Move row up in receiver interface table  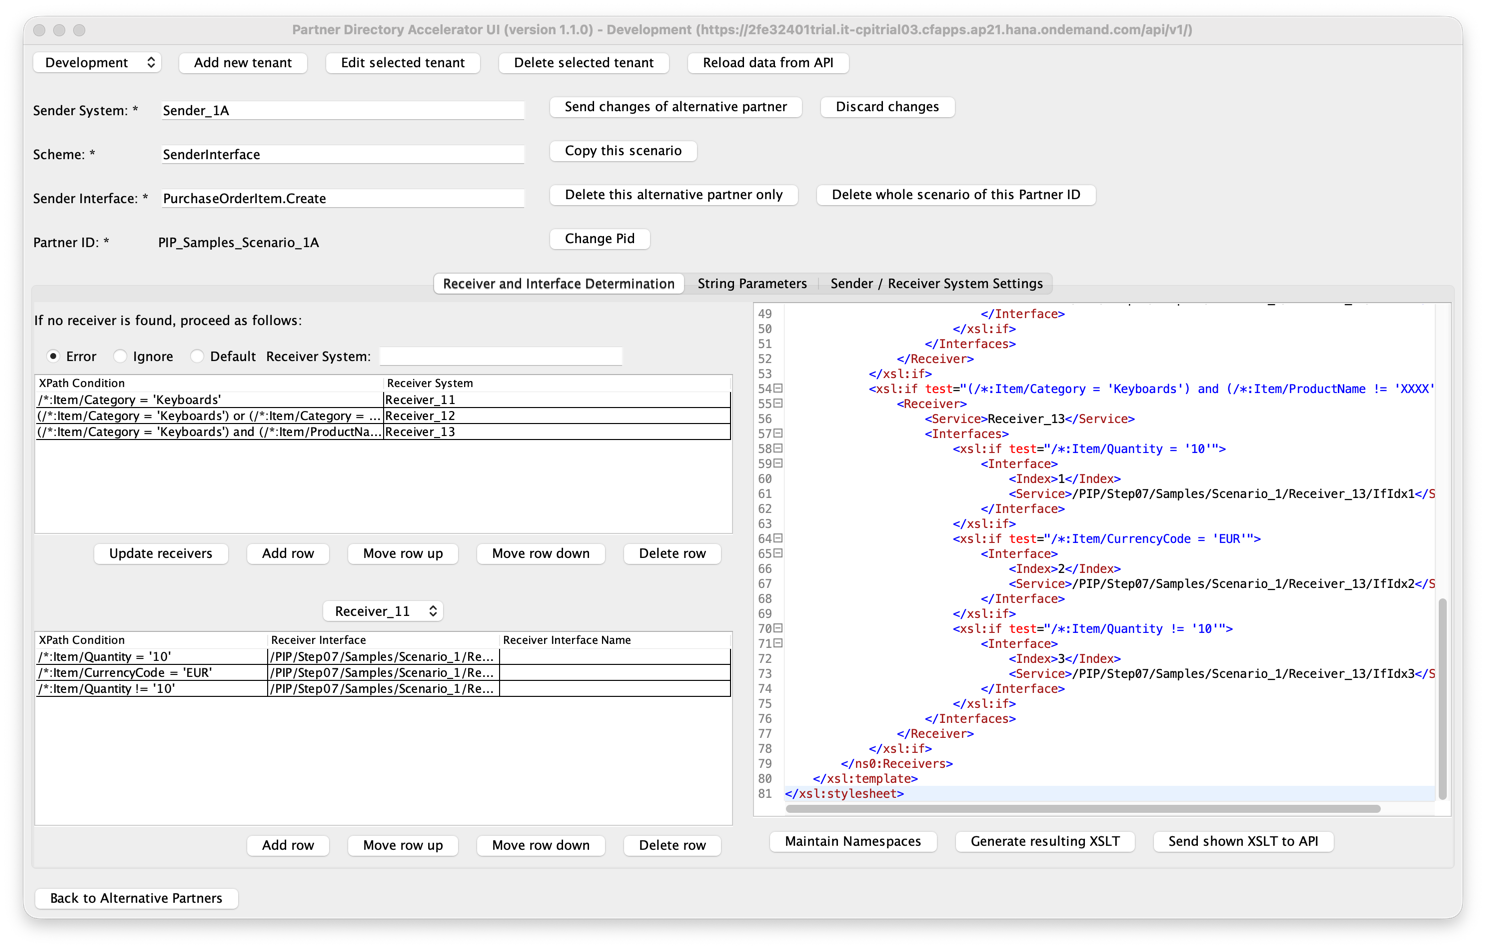403,846
